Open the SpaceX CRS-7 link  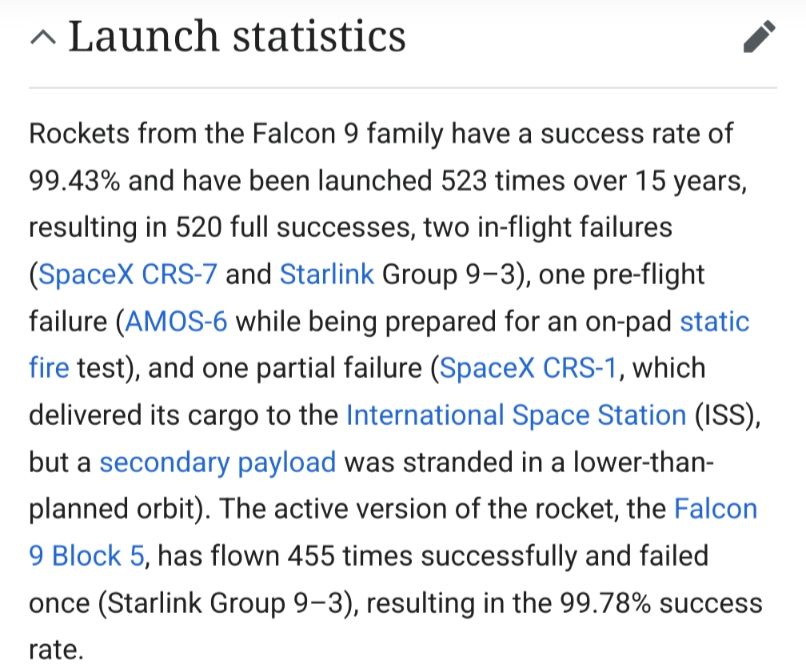127,274
